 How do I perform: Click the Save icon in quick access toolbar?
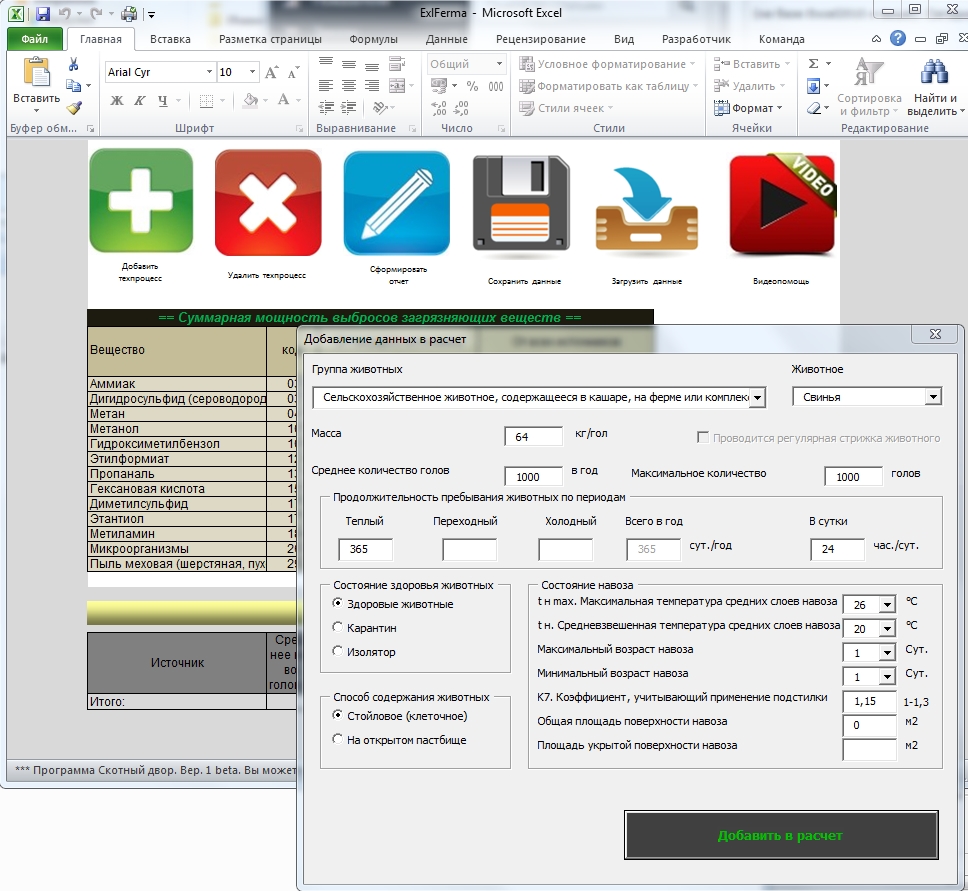point(43,14)
